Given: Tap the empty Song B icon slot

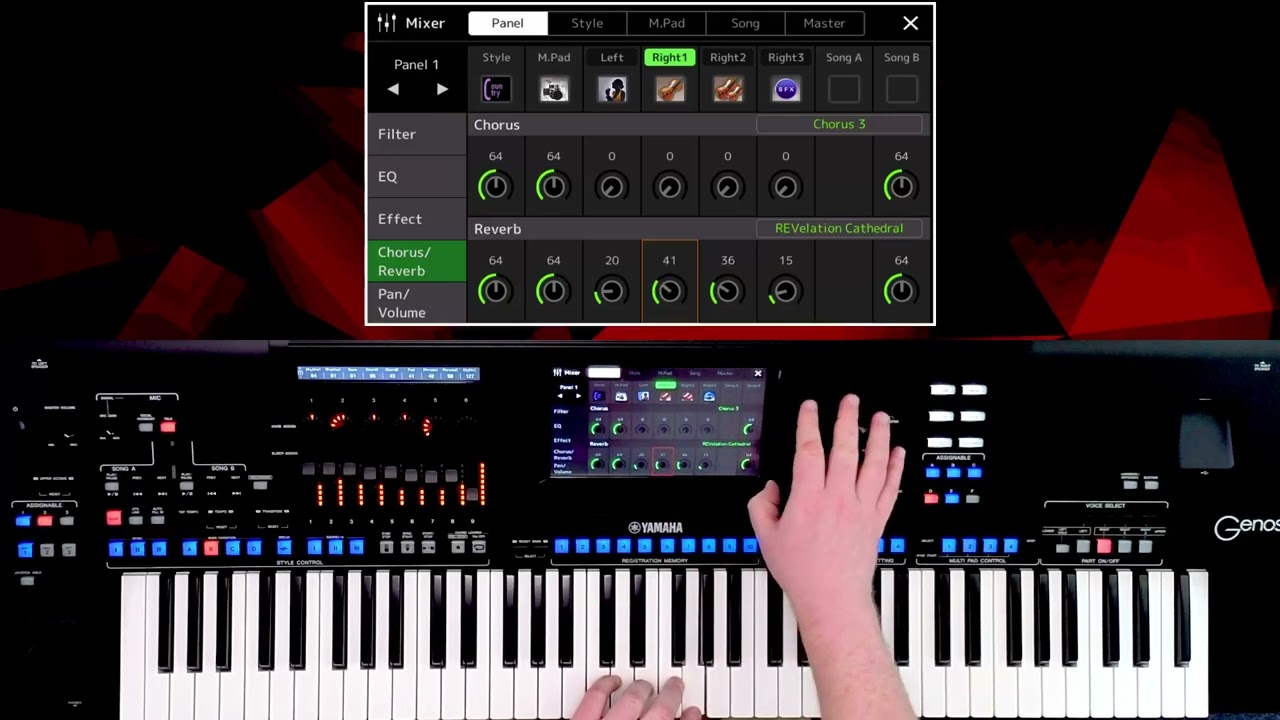Looking at the screenshot, I should 902,90.
